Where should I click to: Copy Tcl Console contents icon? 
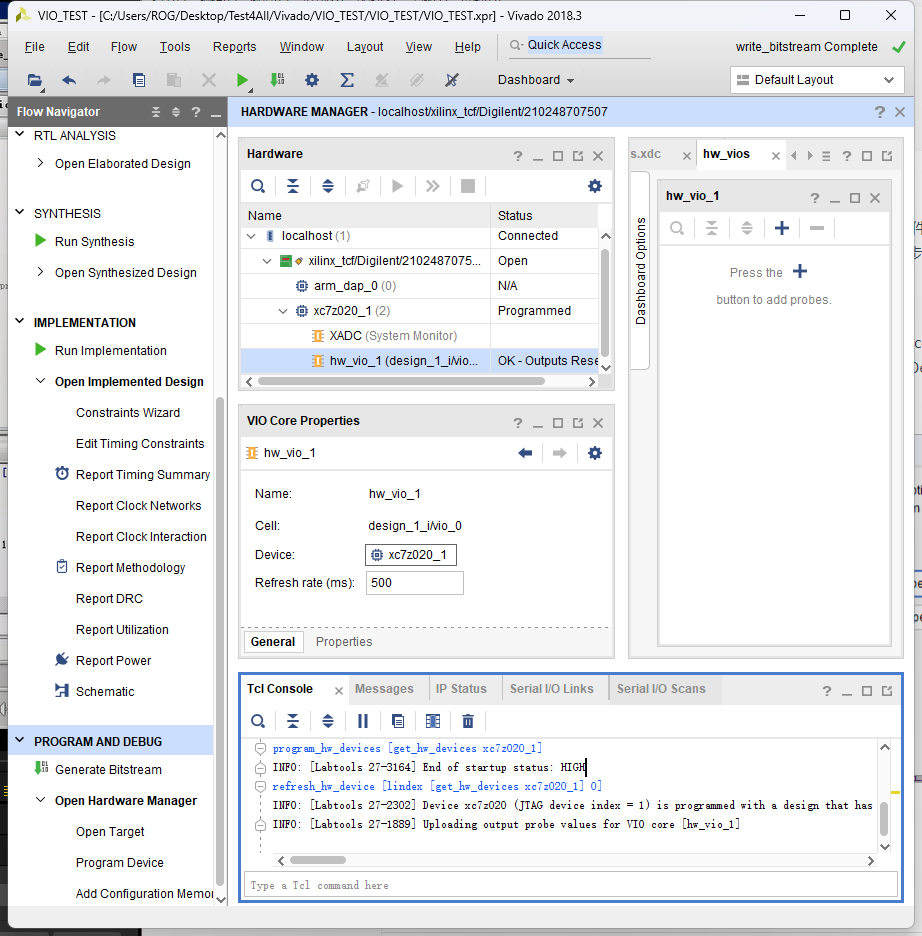pos(397,721)
